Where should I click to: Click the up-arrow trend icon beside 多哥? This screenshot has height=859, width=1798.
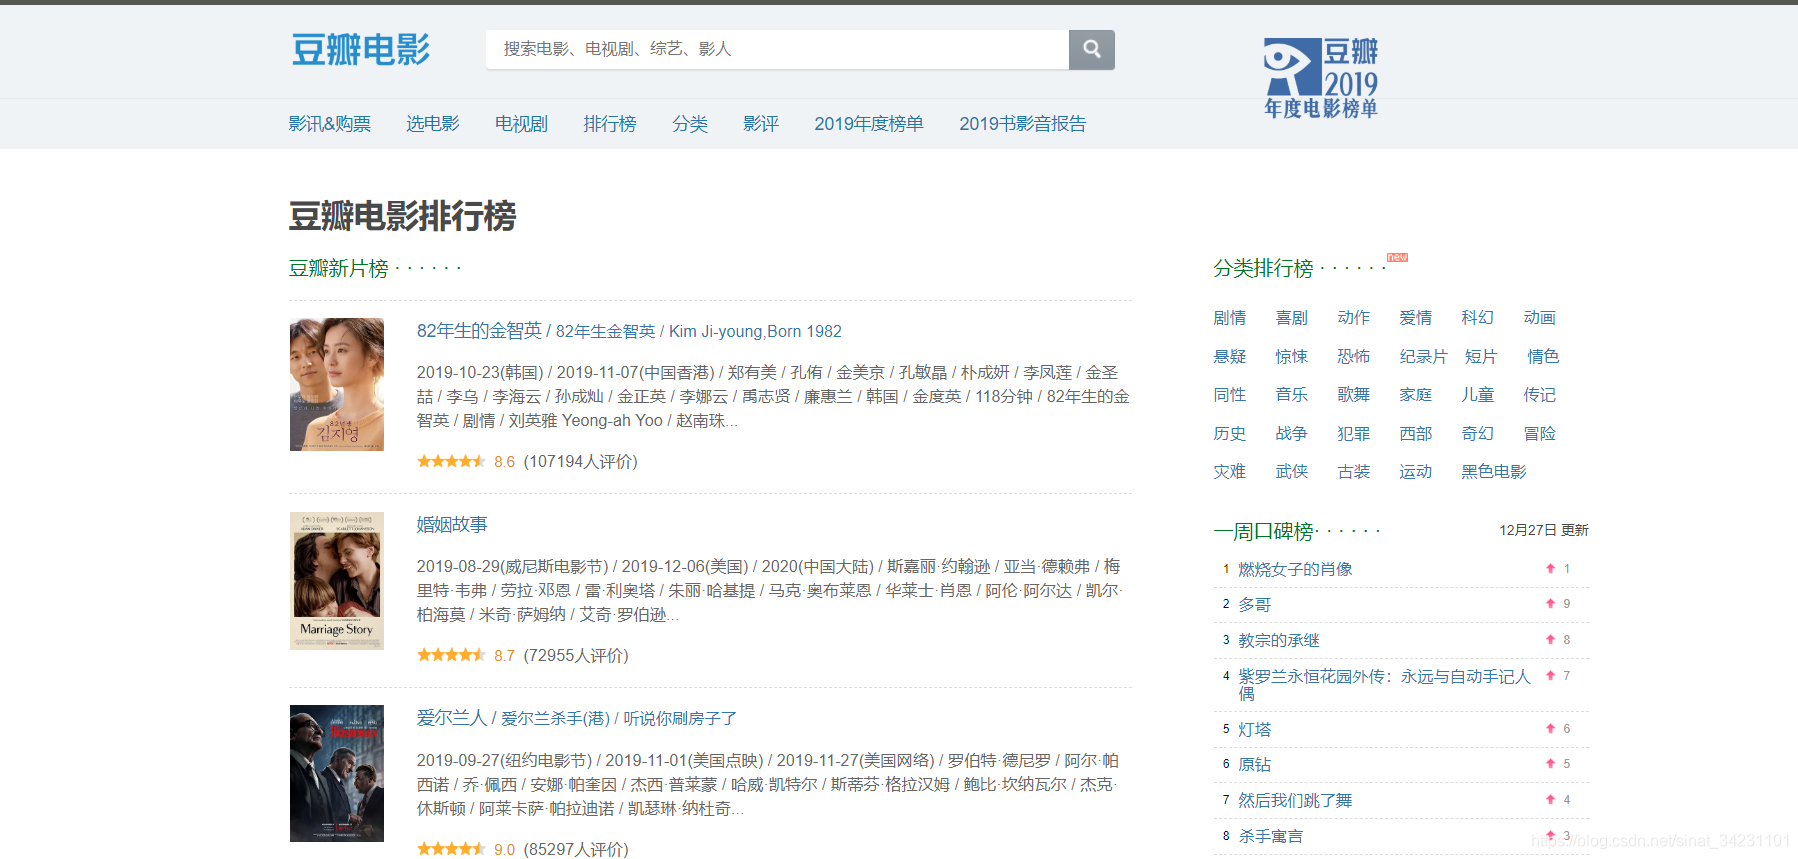[1550, 603]
